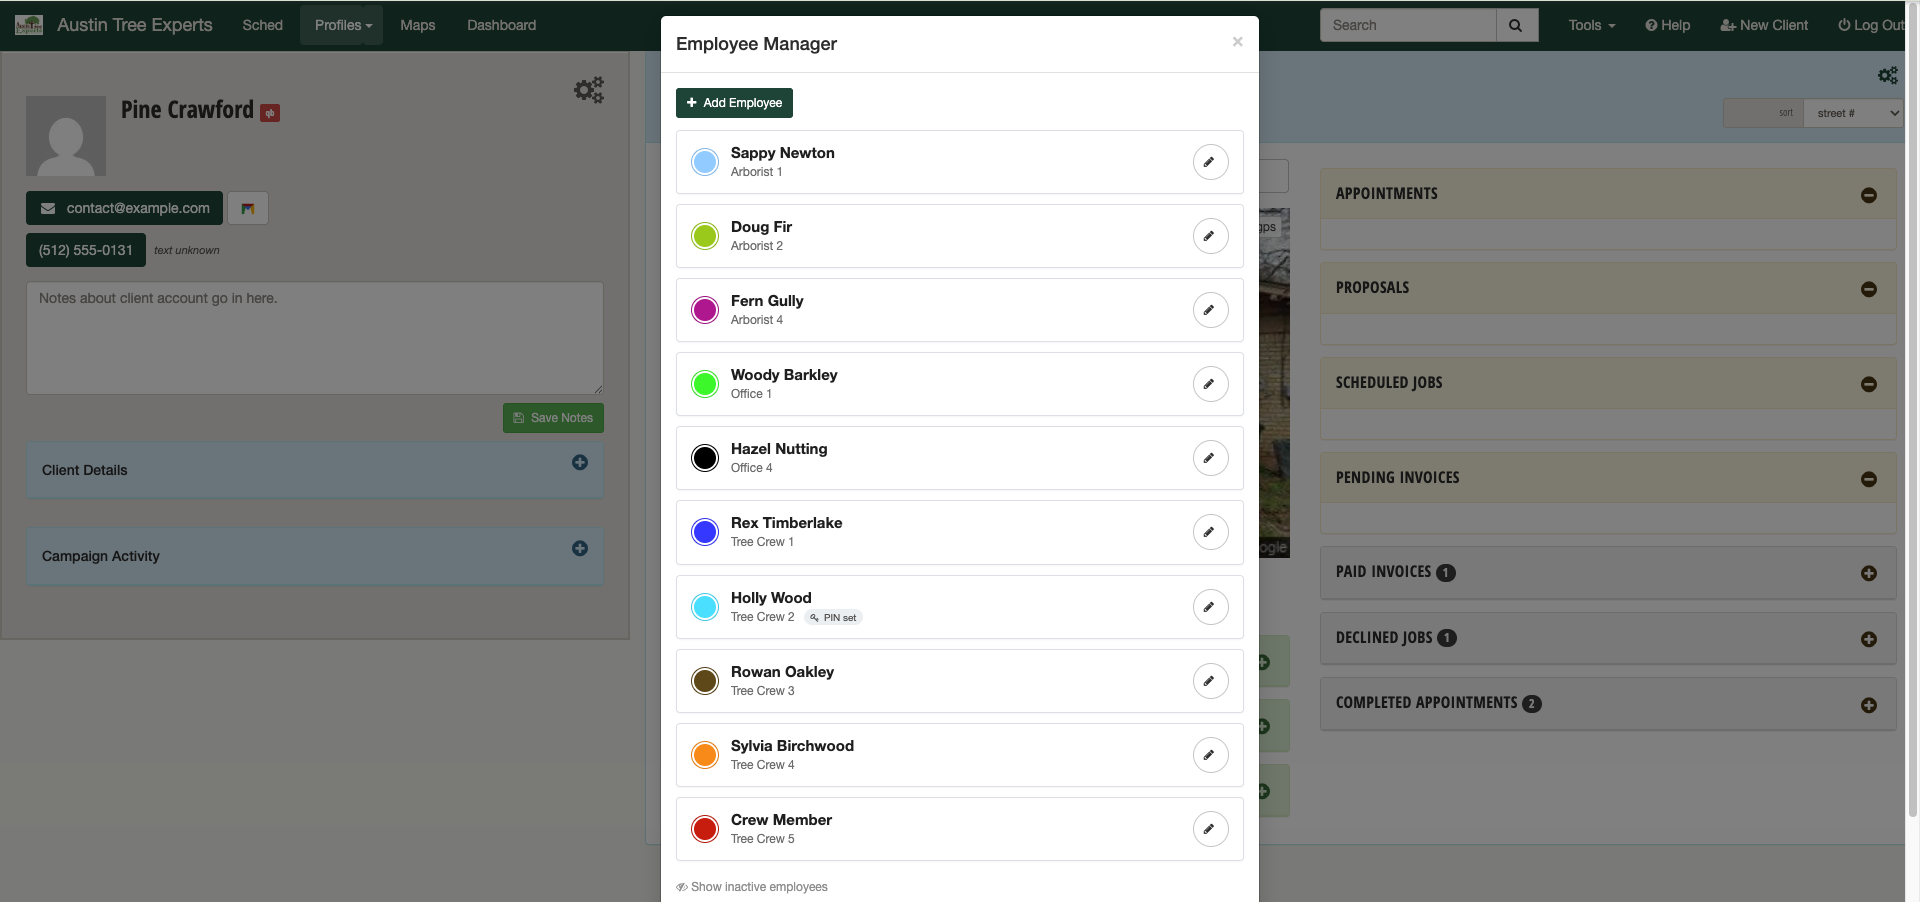
Task: Open the client profile gear settings
Action: [588, 90]
